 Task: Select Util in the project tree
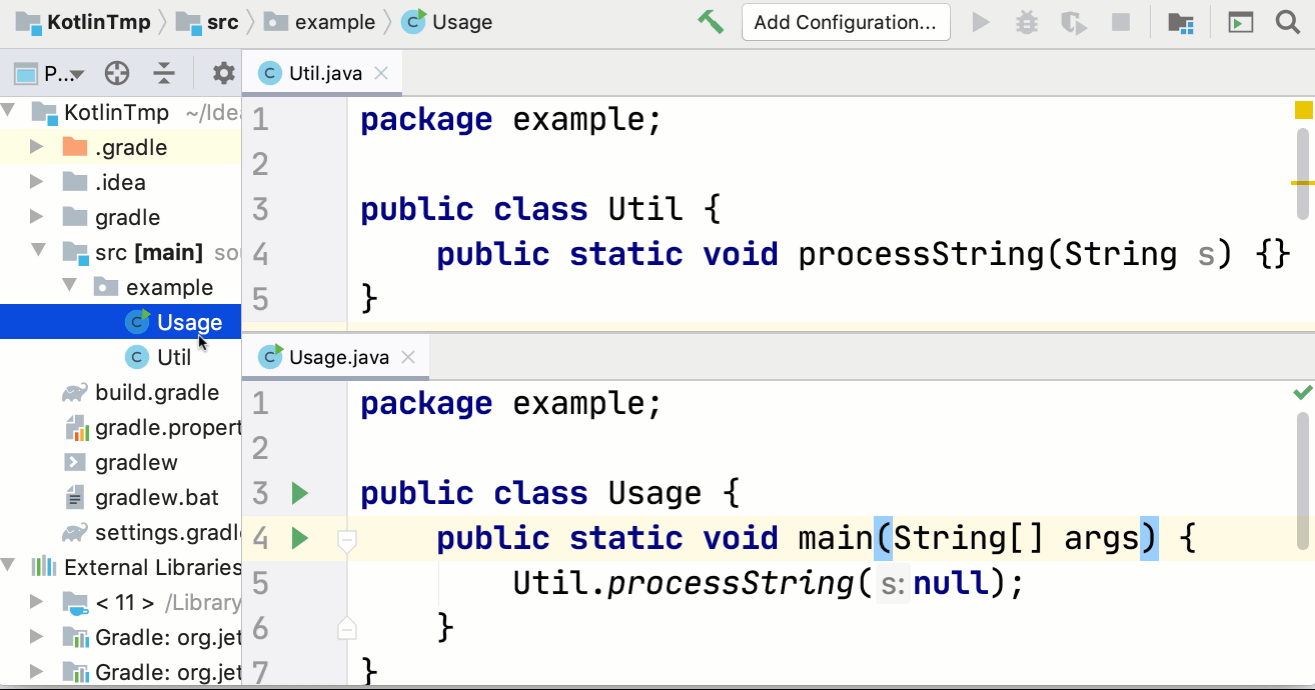[x=173, y=356]
